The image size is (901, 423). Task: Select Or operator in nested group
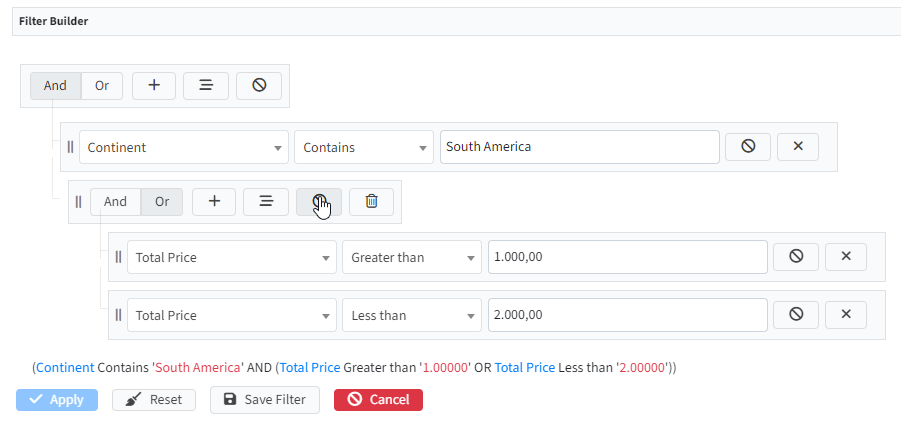pos(162,202)
